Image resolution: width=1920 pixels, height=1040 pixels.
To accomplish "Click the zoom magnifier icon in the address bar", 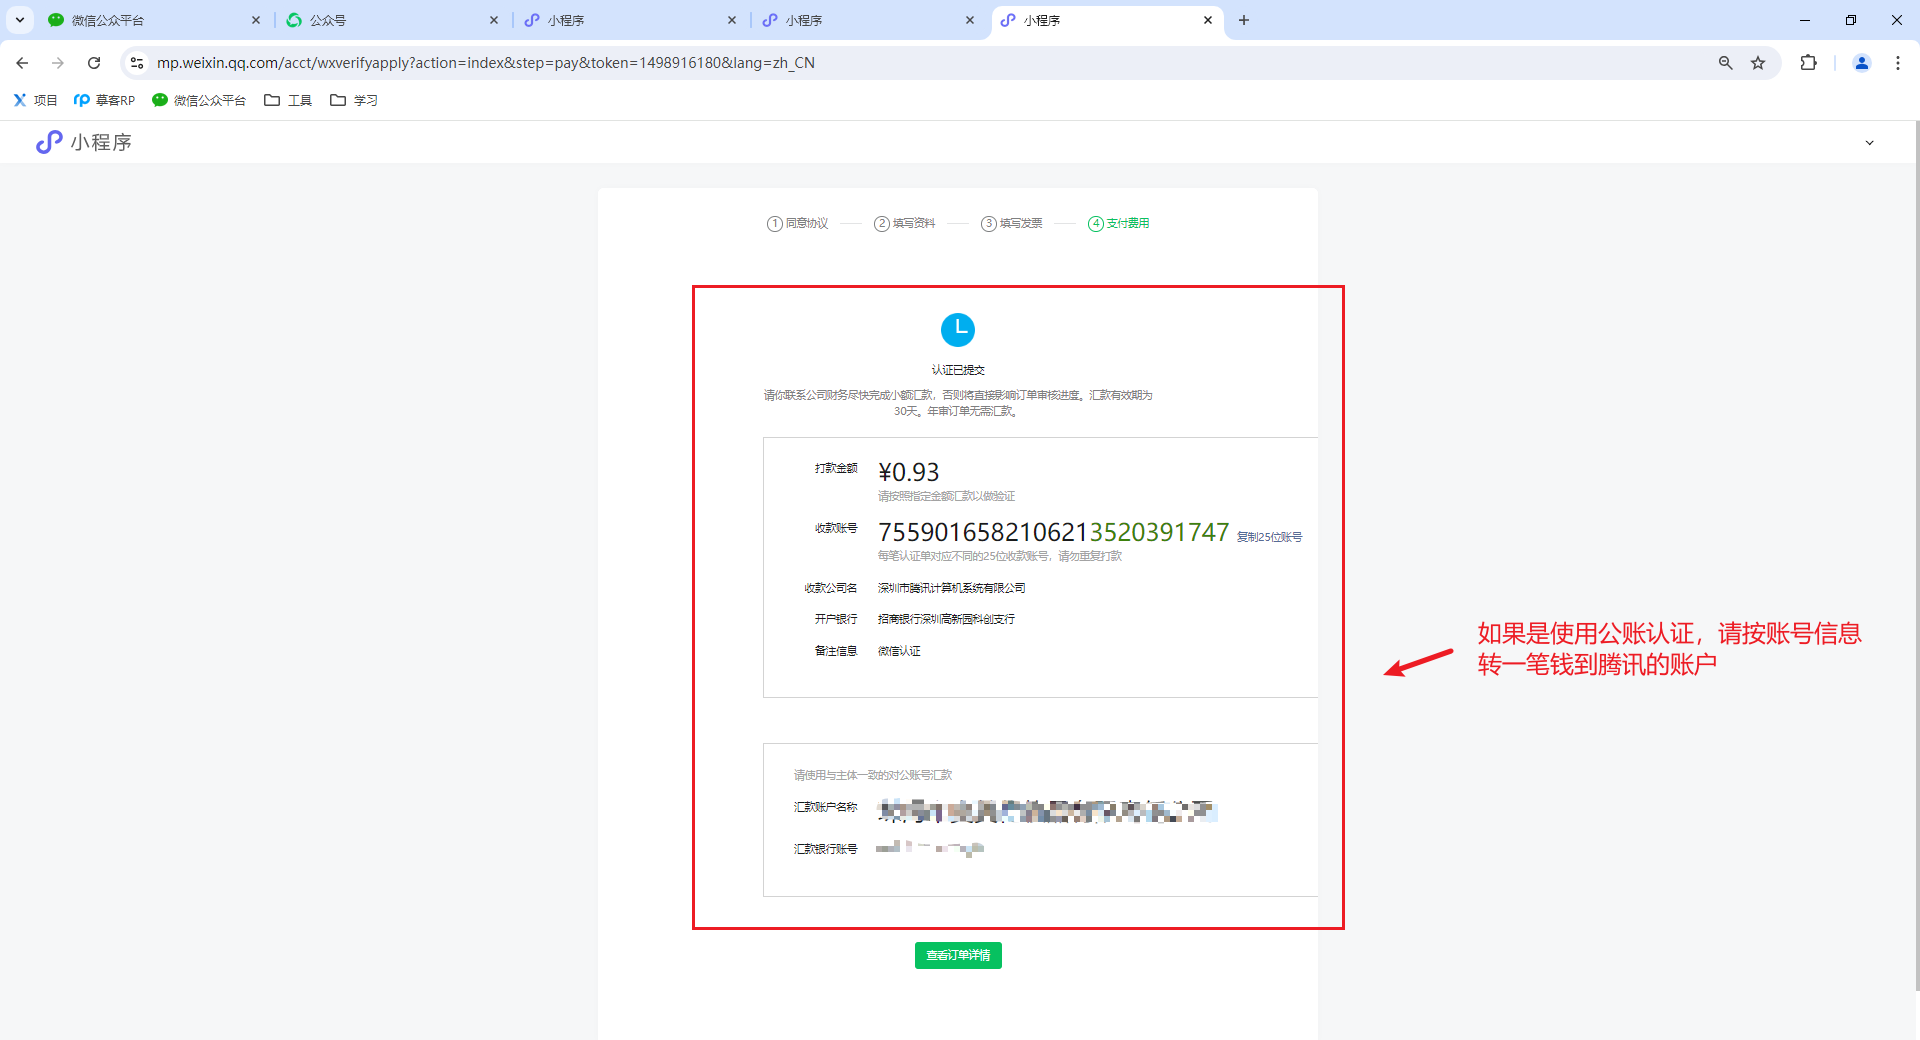I will pos(1725,63).
